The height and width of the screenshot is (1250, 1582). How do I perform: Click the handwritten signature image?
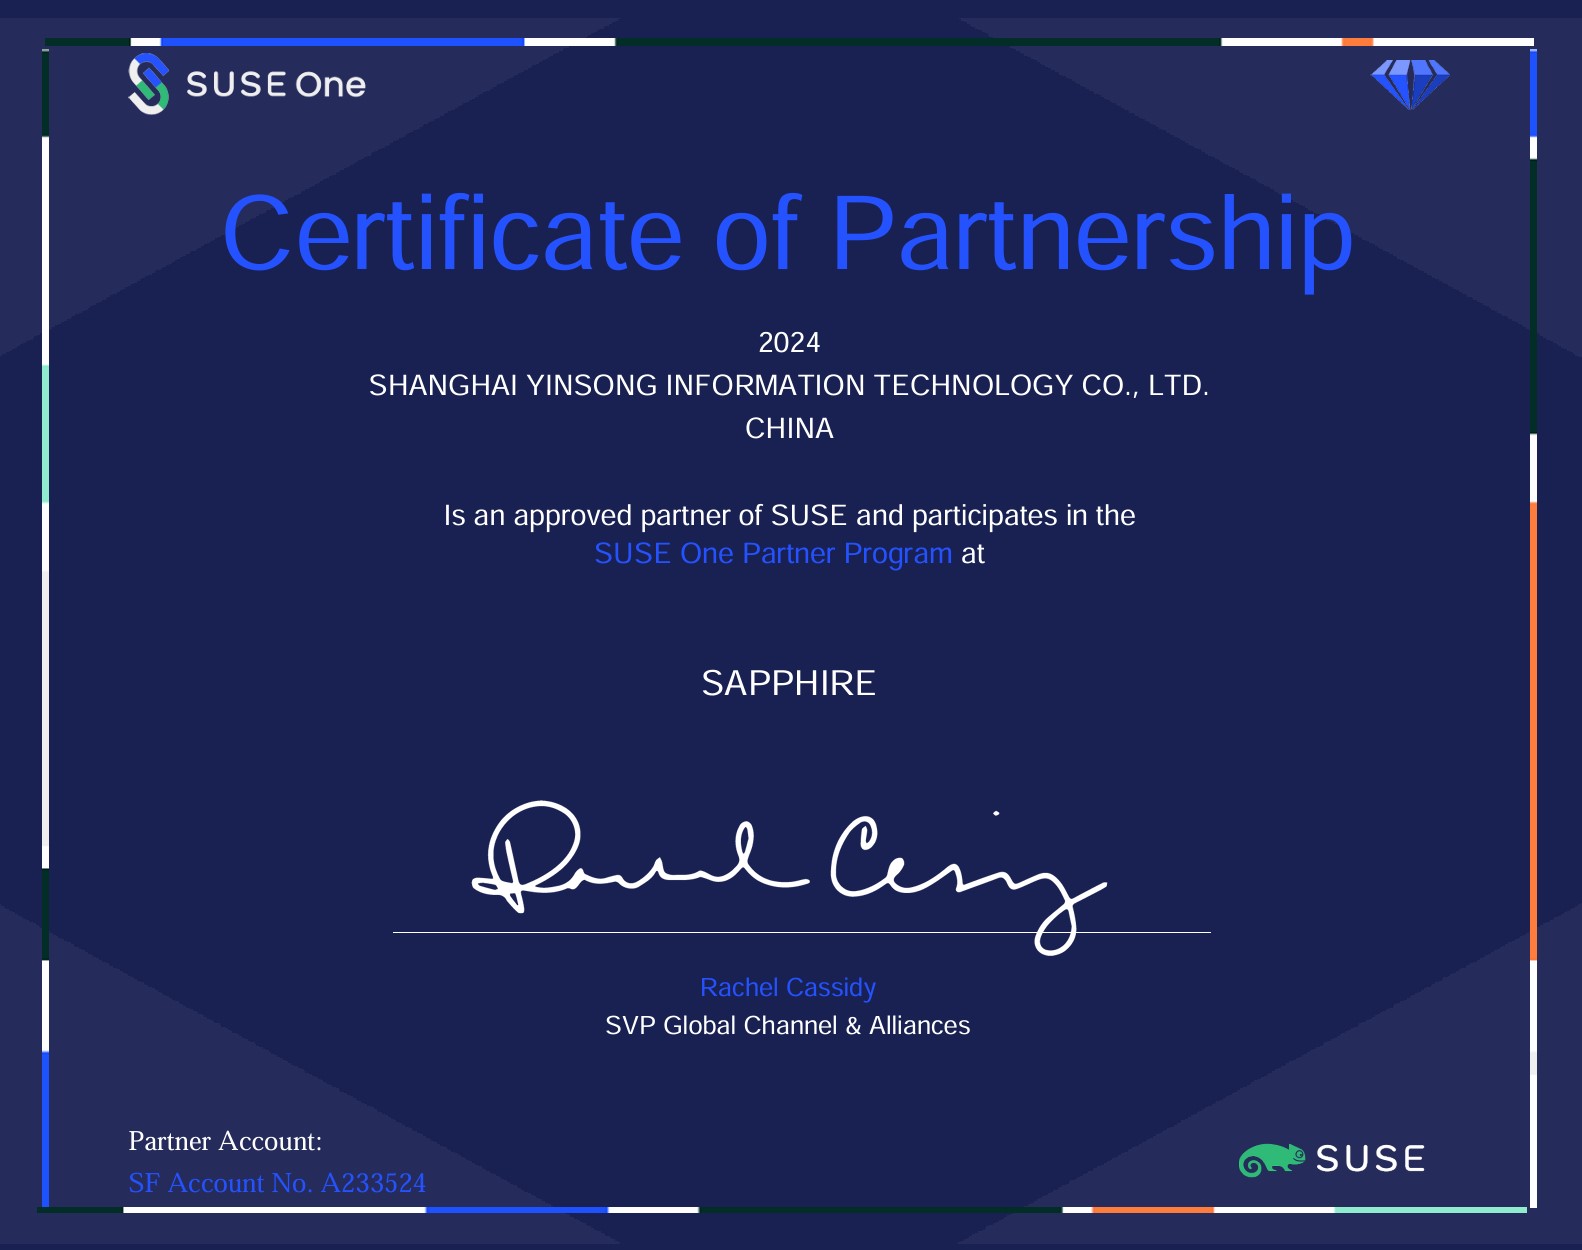(789, 877)
